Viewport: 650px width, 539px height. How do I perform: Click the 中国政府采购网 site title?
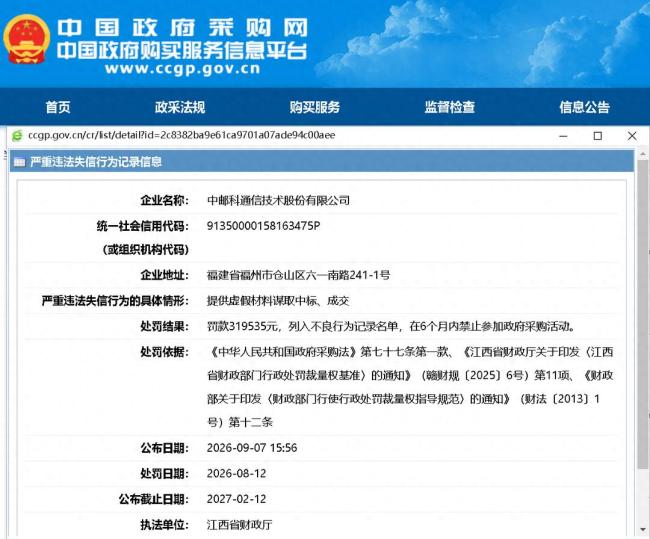182,28
